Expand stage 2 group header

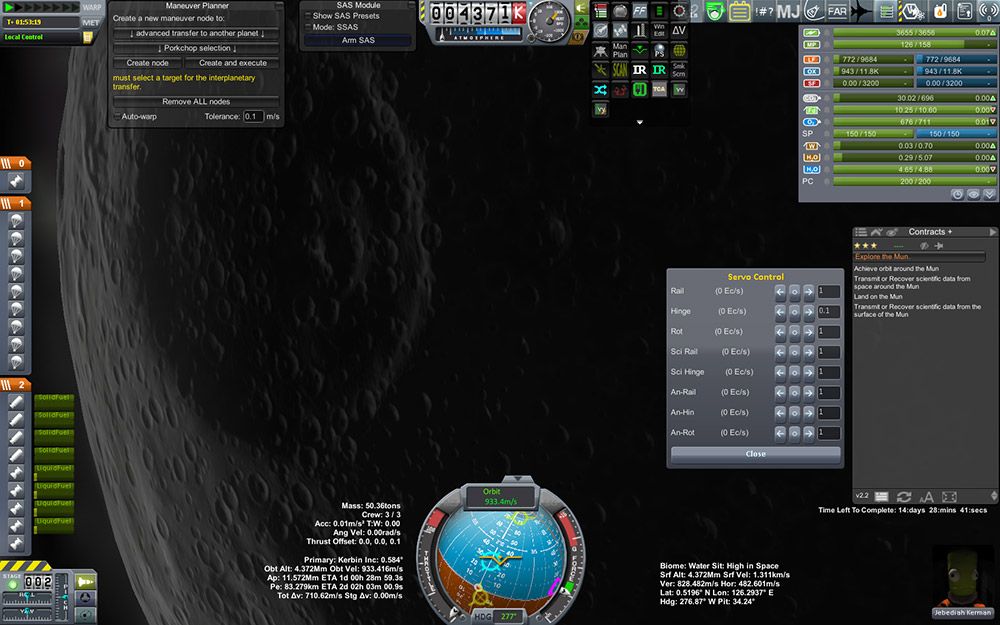16,385
